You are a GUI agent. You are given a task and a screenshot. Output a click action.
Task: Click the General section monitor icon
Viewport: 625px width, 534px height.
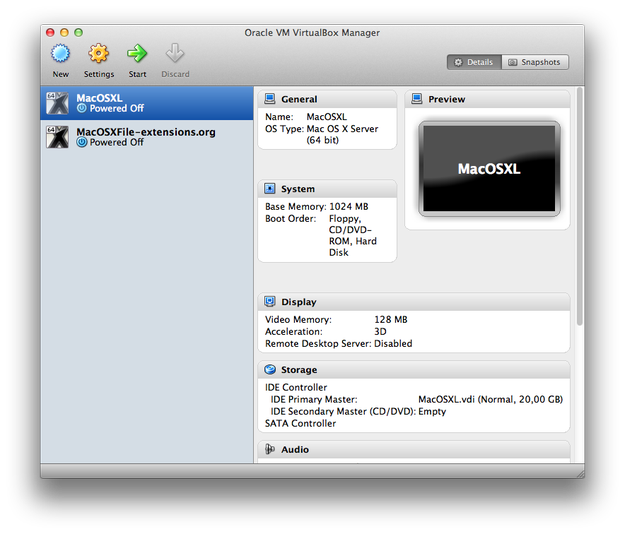tap(270, 99)
